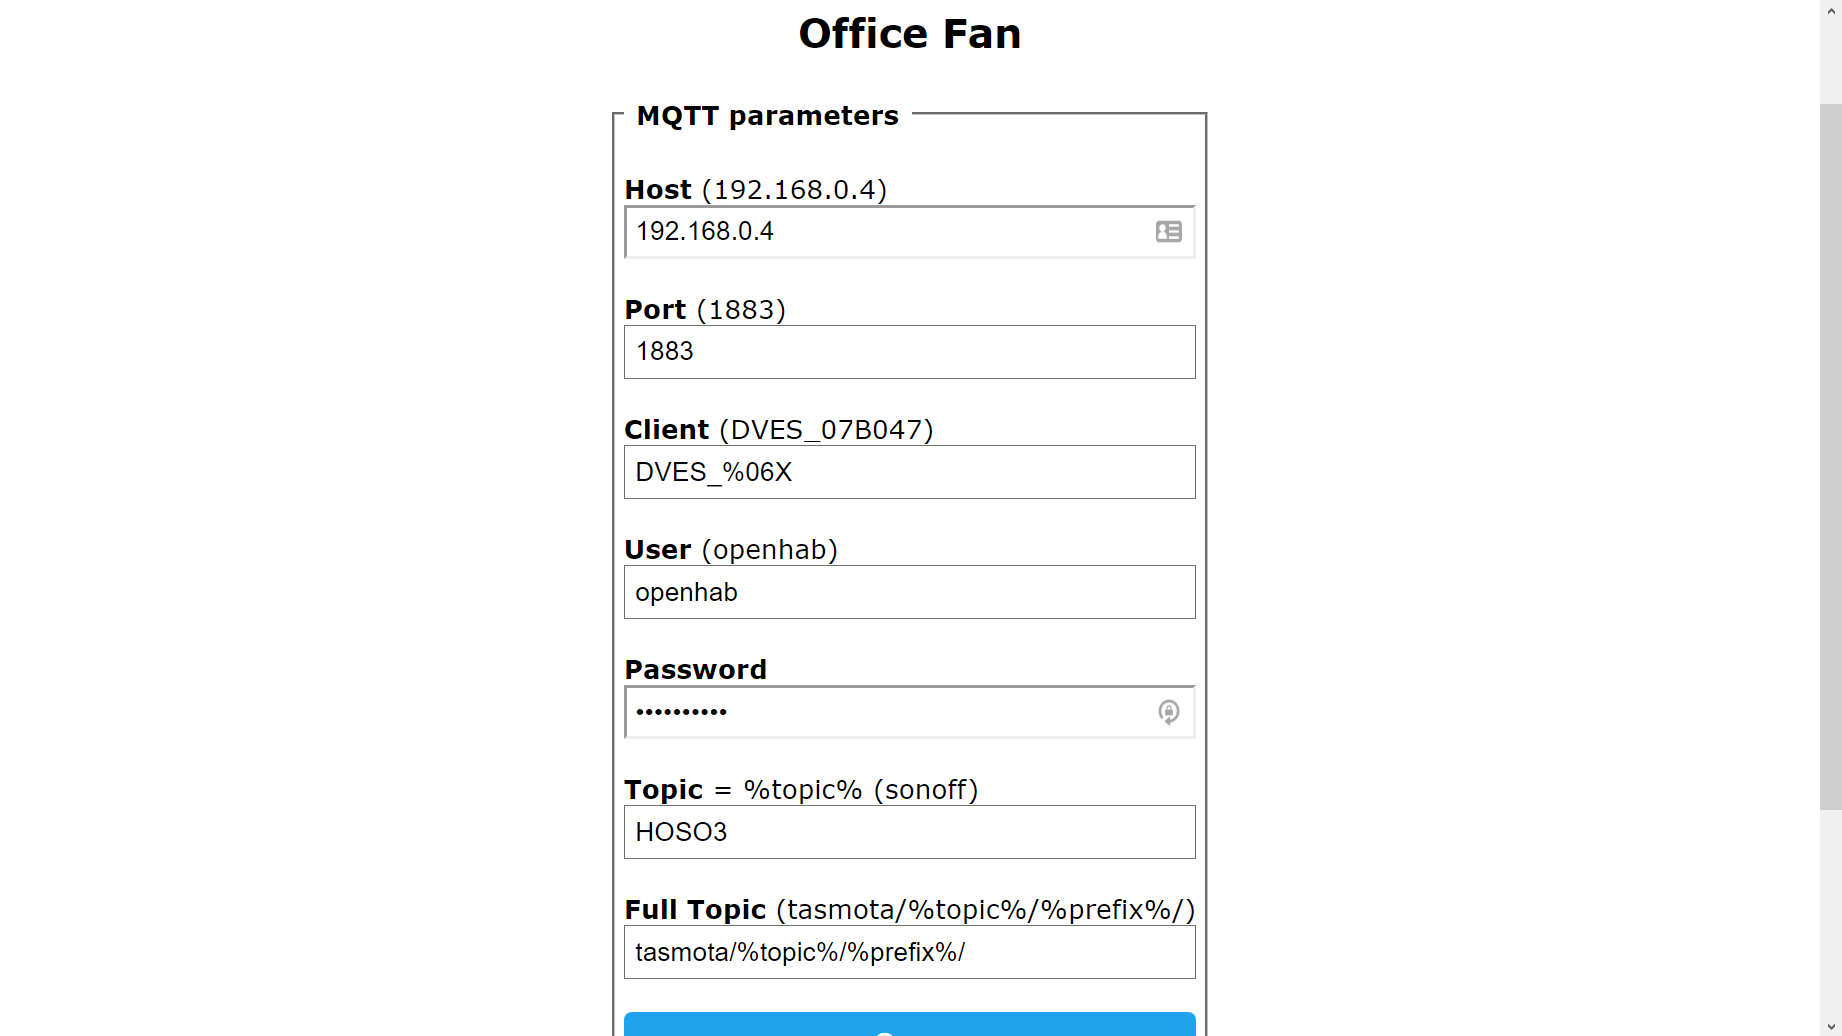
Task: Click the Password label text
Action: click(695, 670)
